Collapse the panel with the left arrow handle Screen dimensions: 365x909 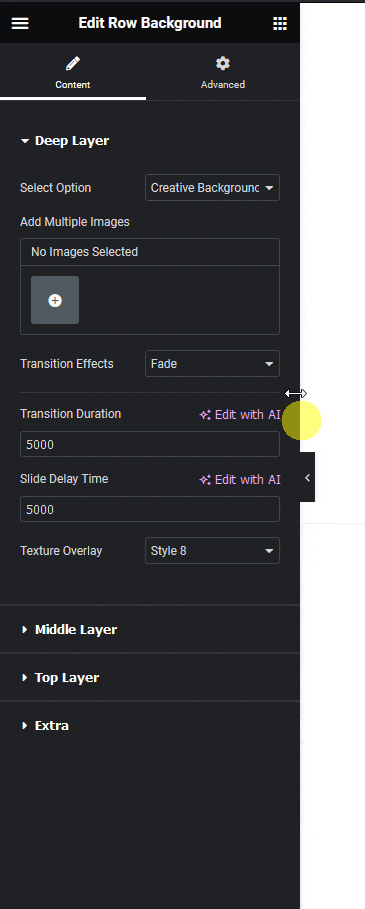(307, 478)
